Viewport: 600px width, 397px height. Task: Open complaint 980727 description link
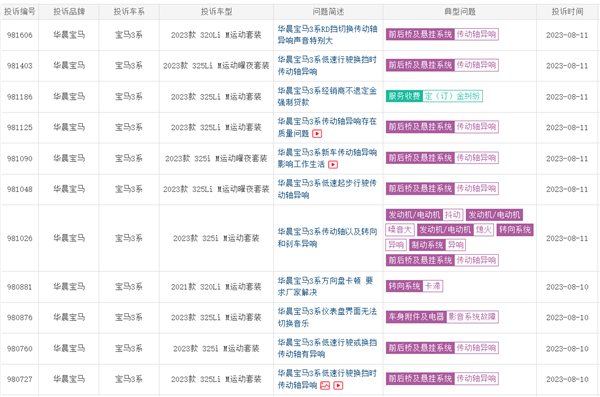[327, 379]
